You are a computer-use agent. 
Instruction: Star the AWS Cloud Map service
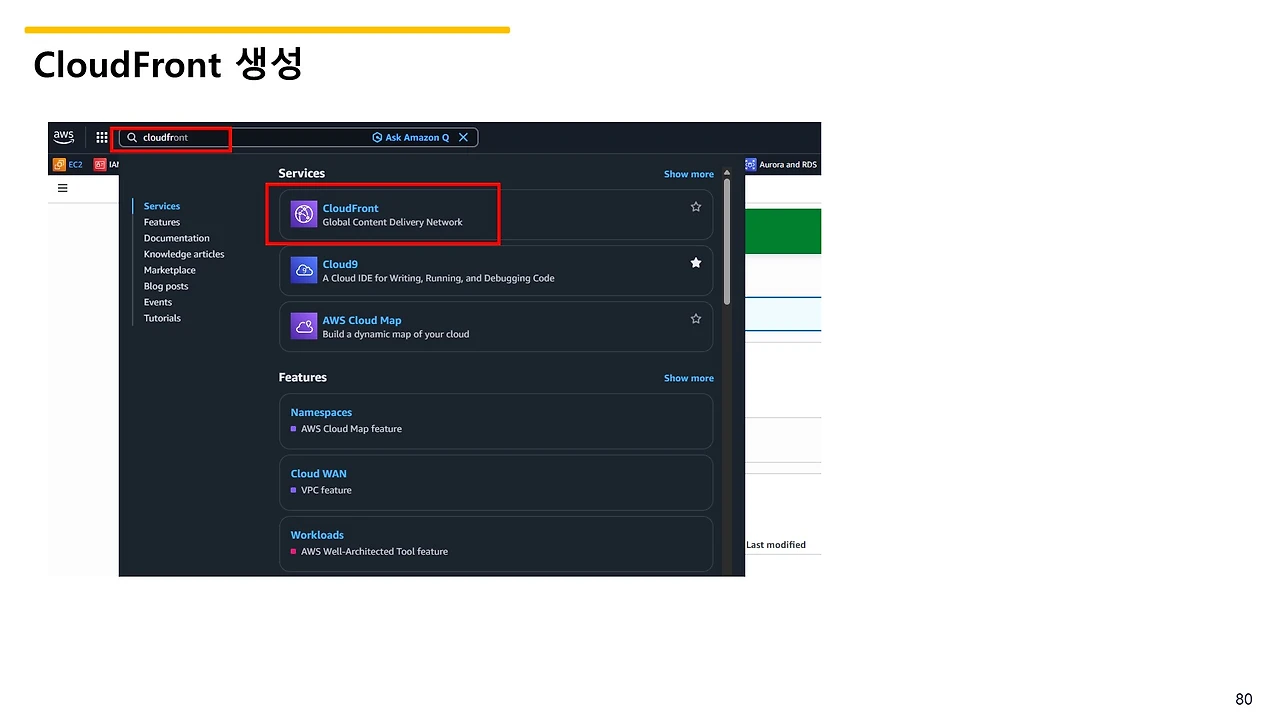pyautogui.click(x=696, y=319)
